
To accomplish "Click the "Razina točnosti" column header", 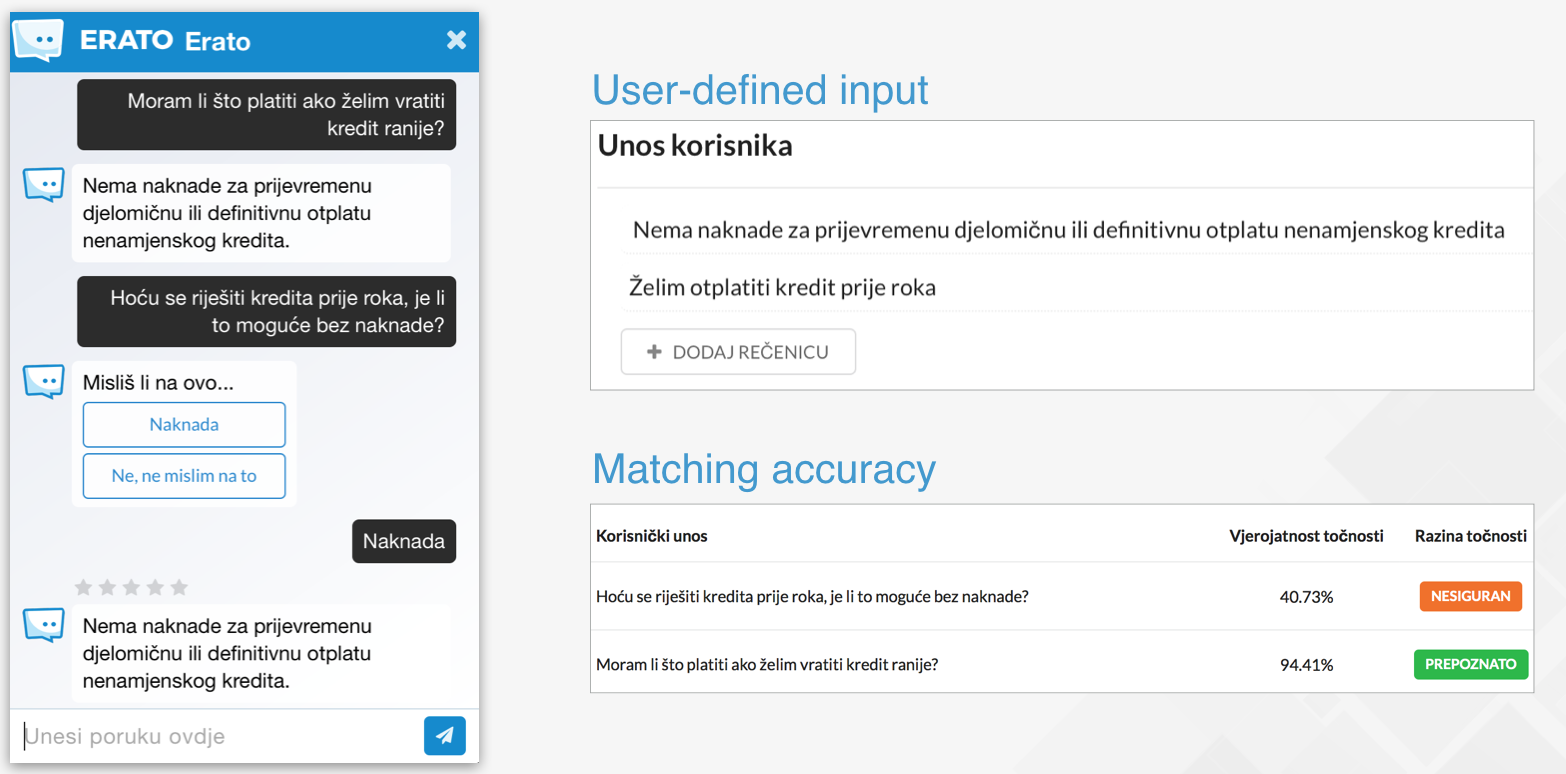I will [1470, 536].
